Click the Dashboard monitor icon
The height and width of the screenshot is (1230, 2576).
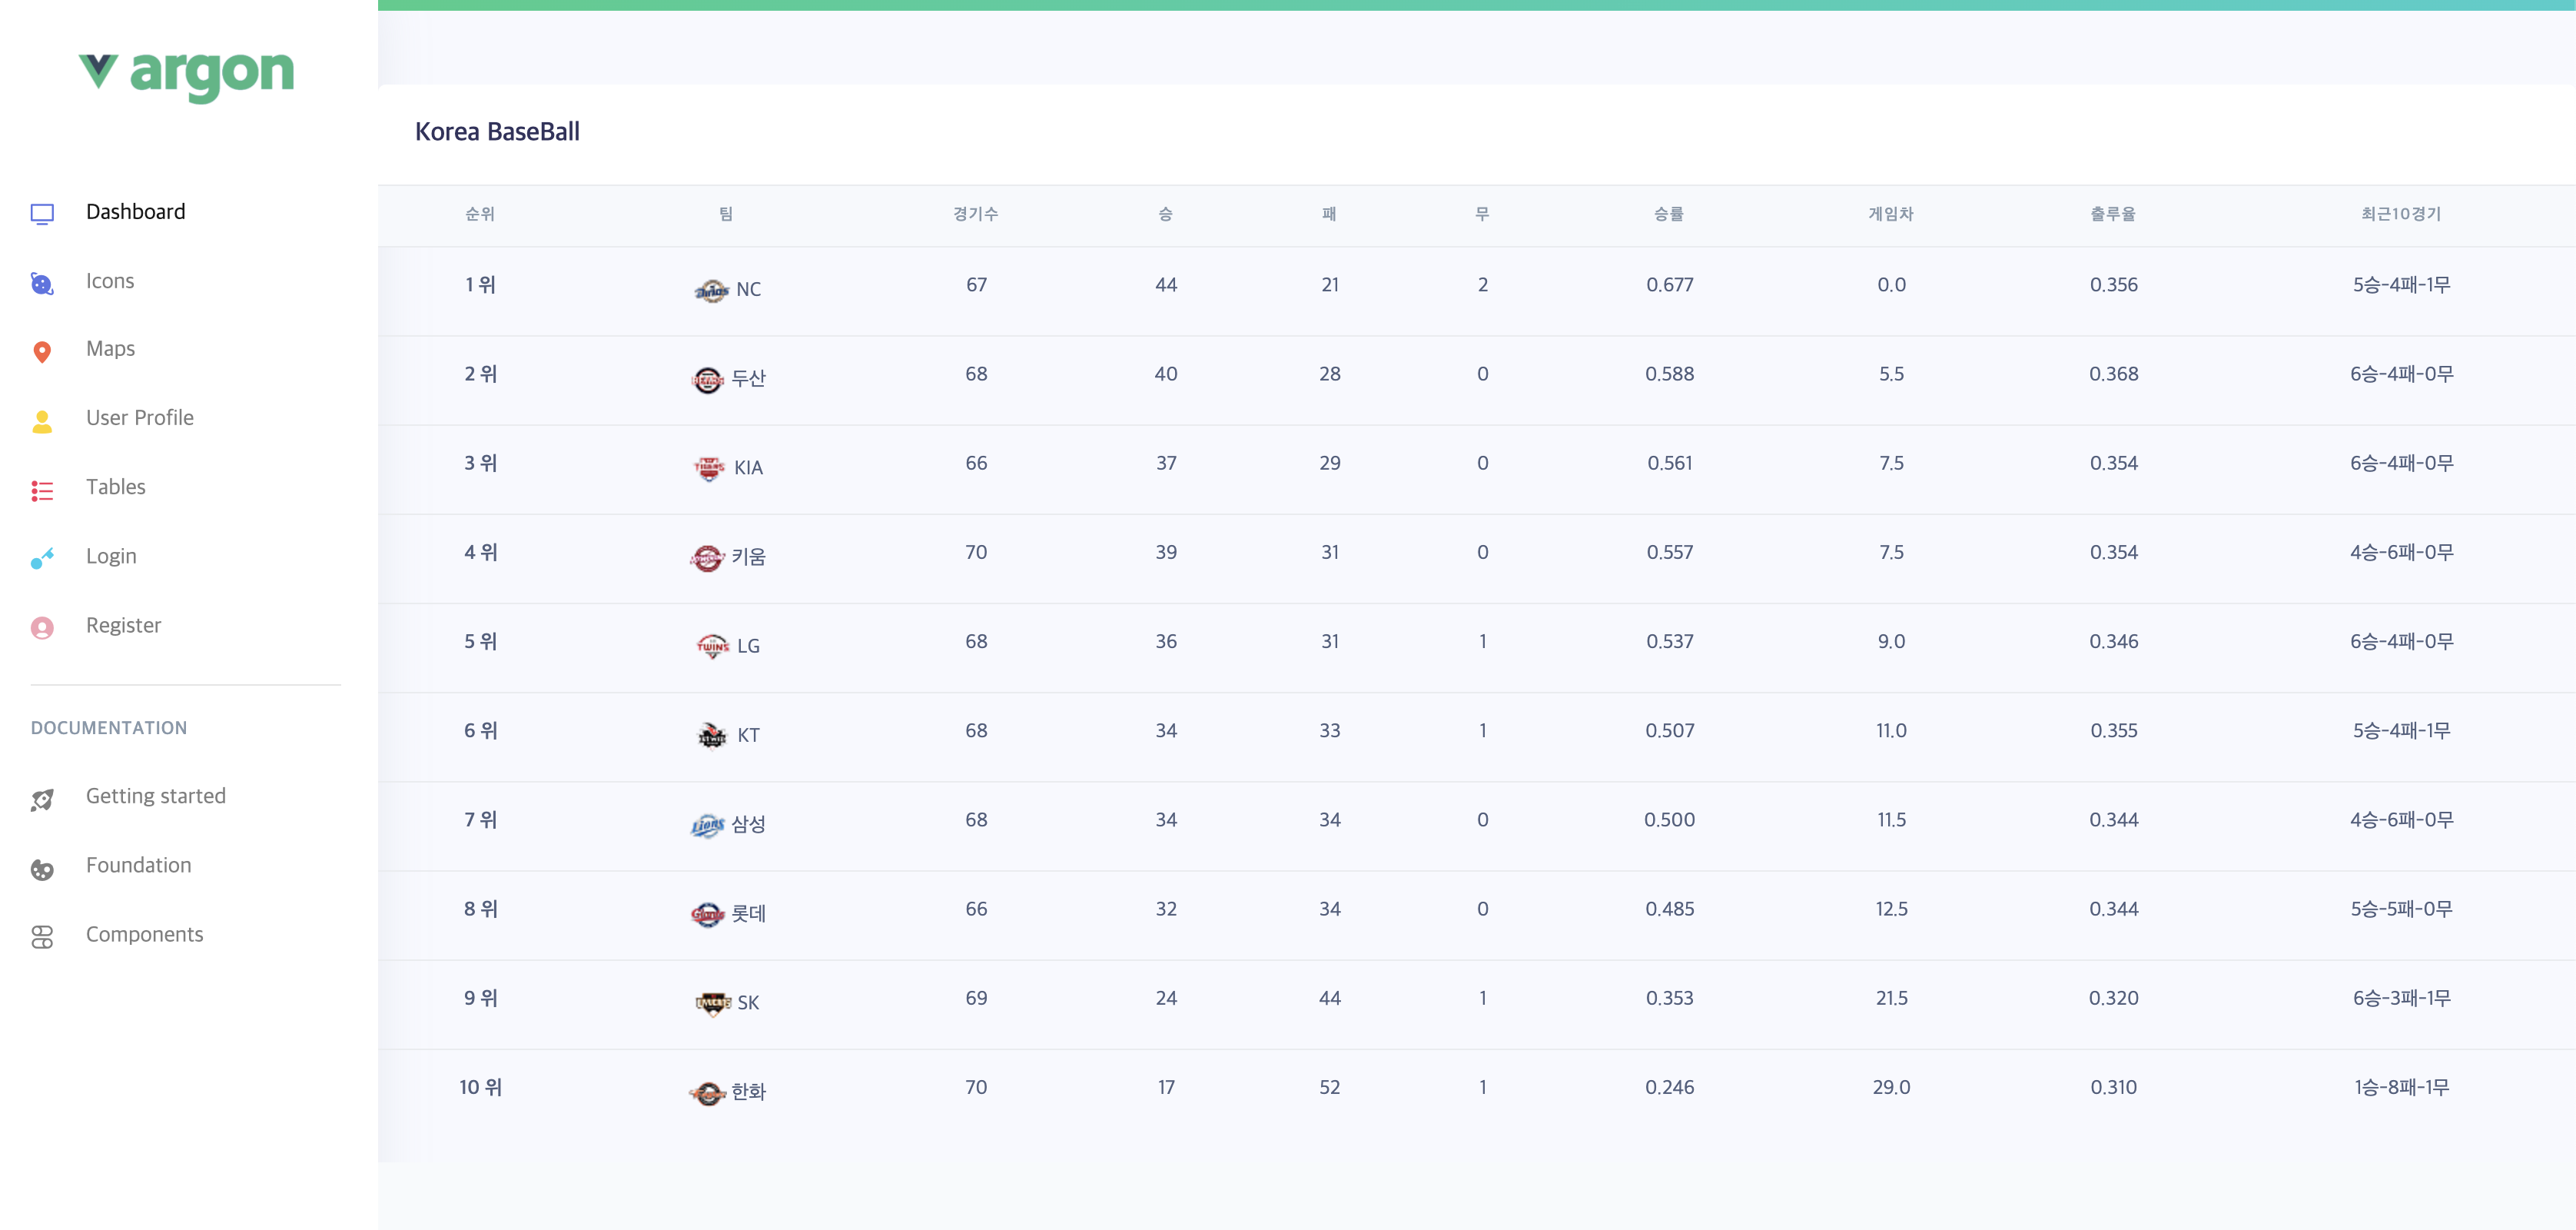(42, 213)
